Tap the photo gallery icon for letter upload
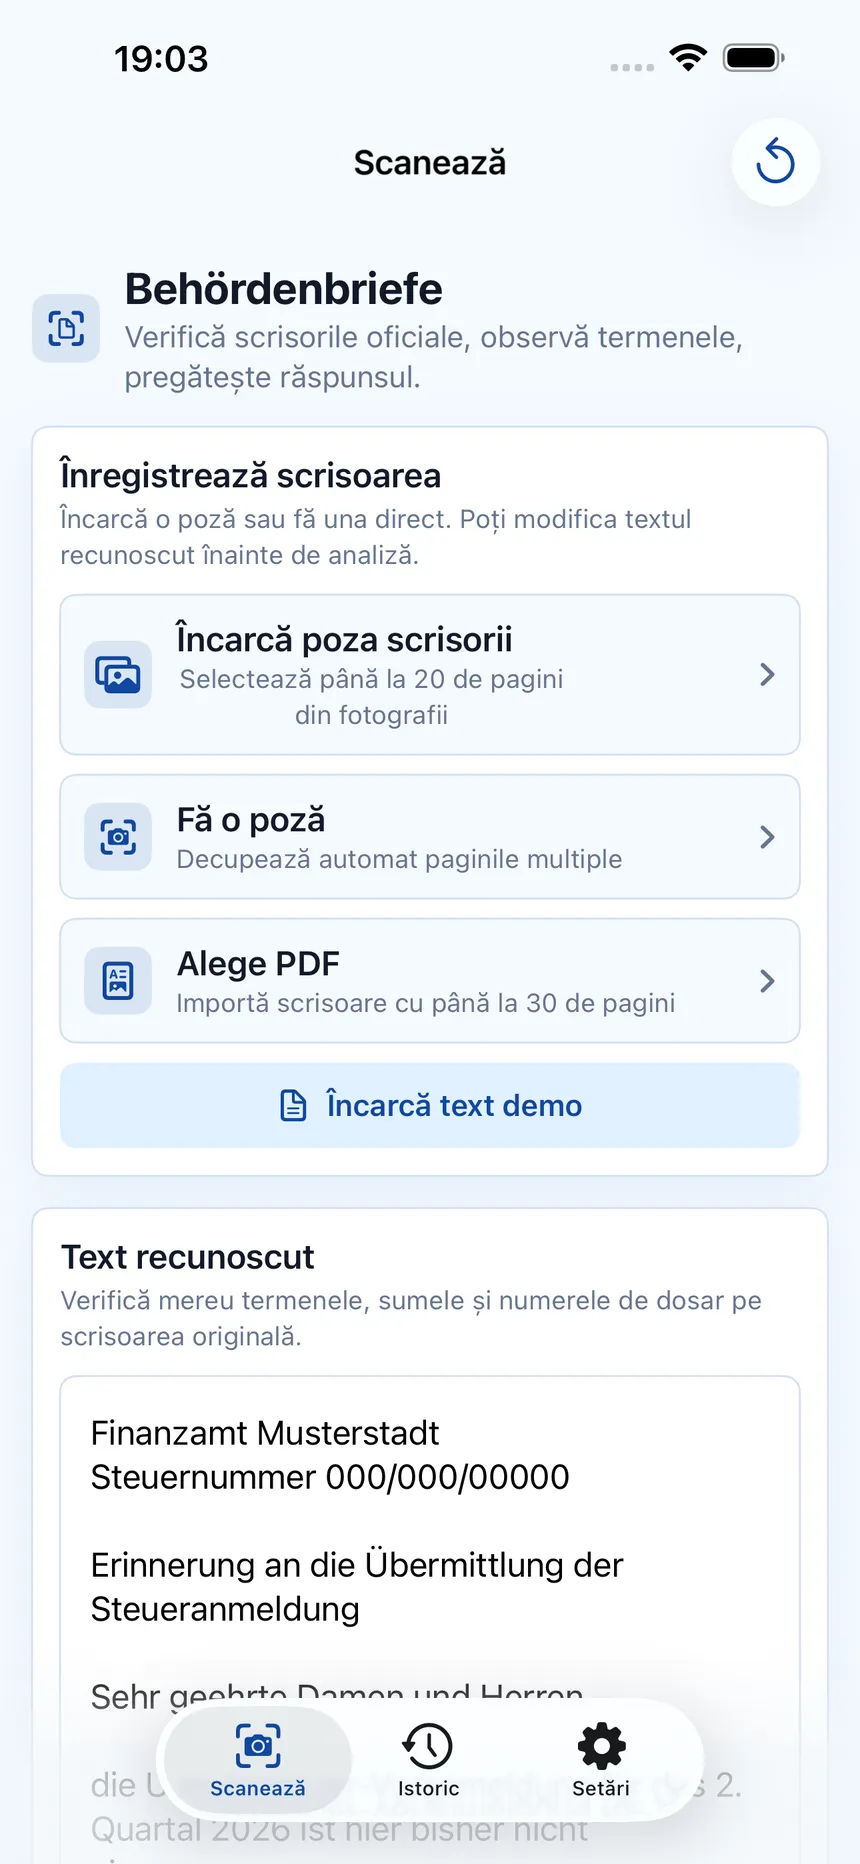 click(118, 675)
